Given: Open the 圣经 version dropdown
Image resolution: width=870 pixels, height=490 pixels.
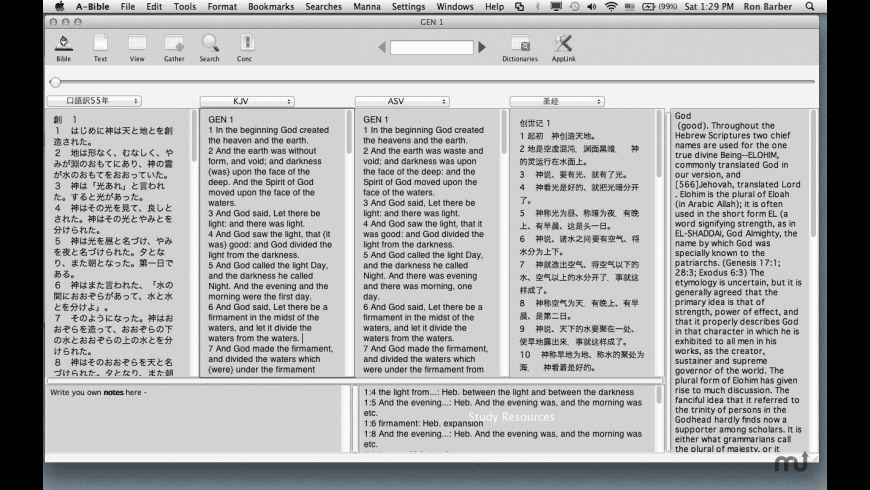Looking at the screenshot, I should [x=557, y=101].
